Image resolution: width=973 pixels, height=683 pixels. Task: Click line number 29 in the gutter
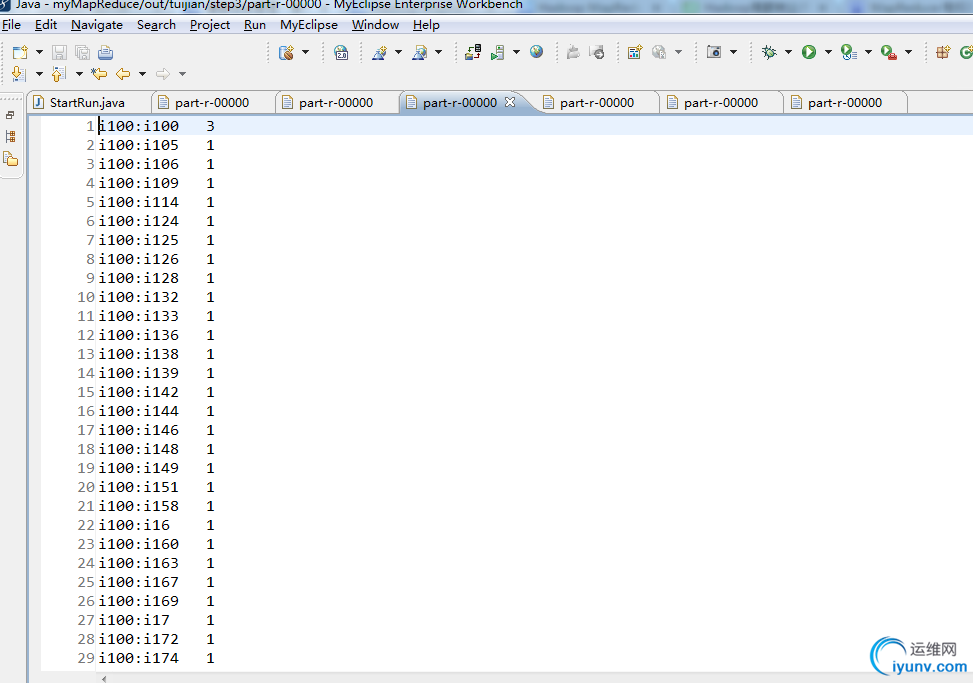pyautogui.click(x=86, y=658)
